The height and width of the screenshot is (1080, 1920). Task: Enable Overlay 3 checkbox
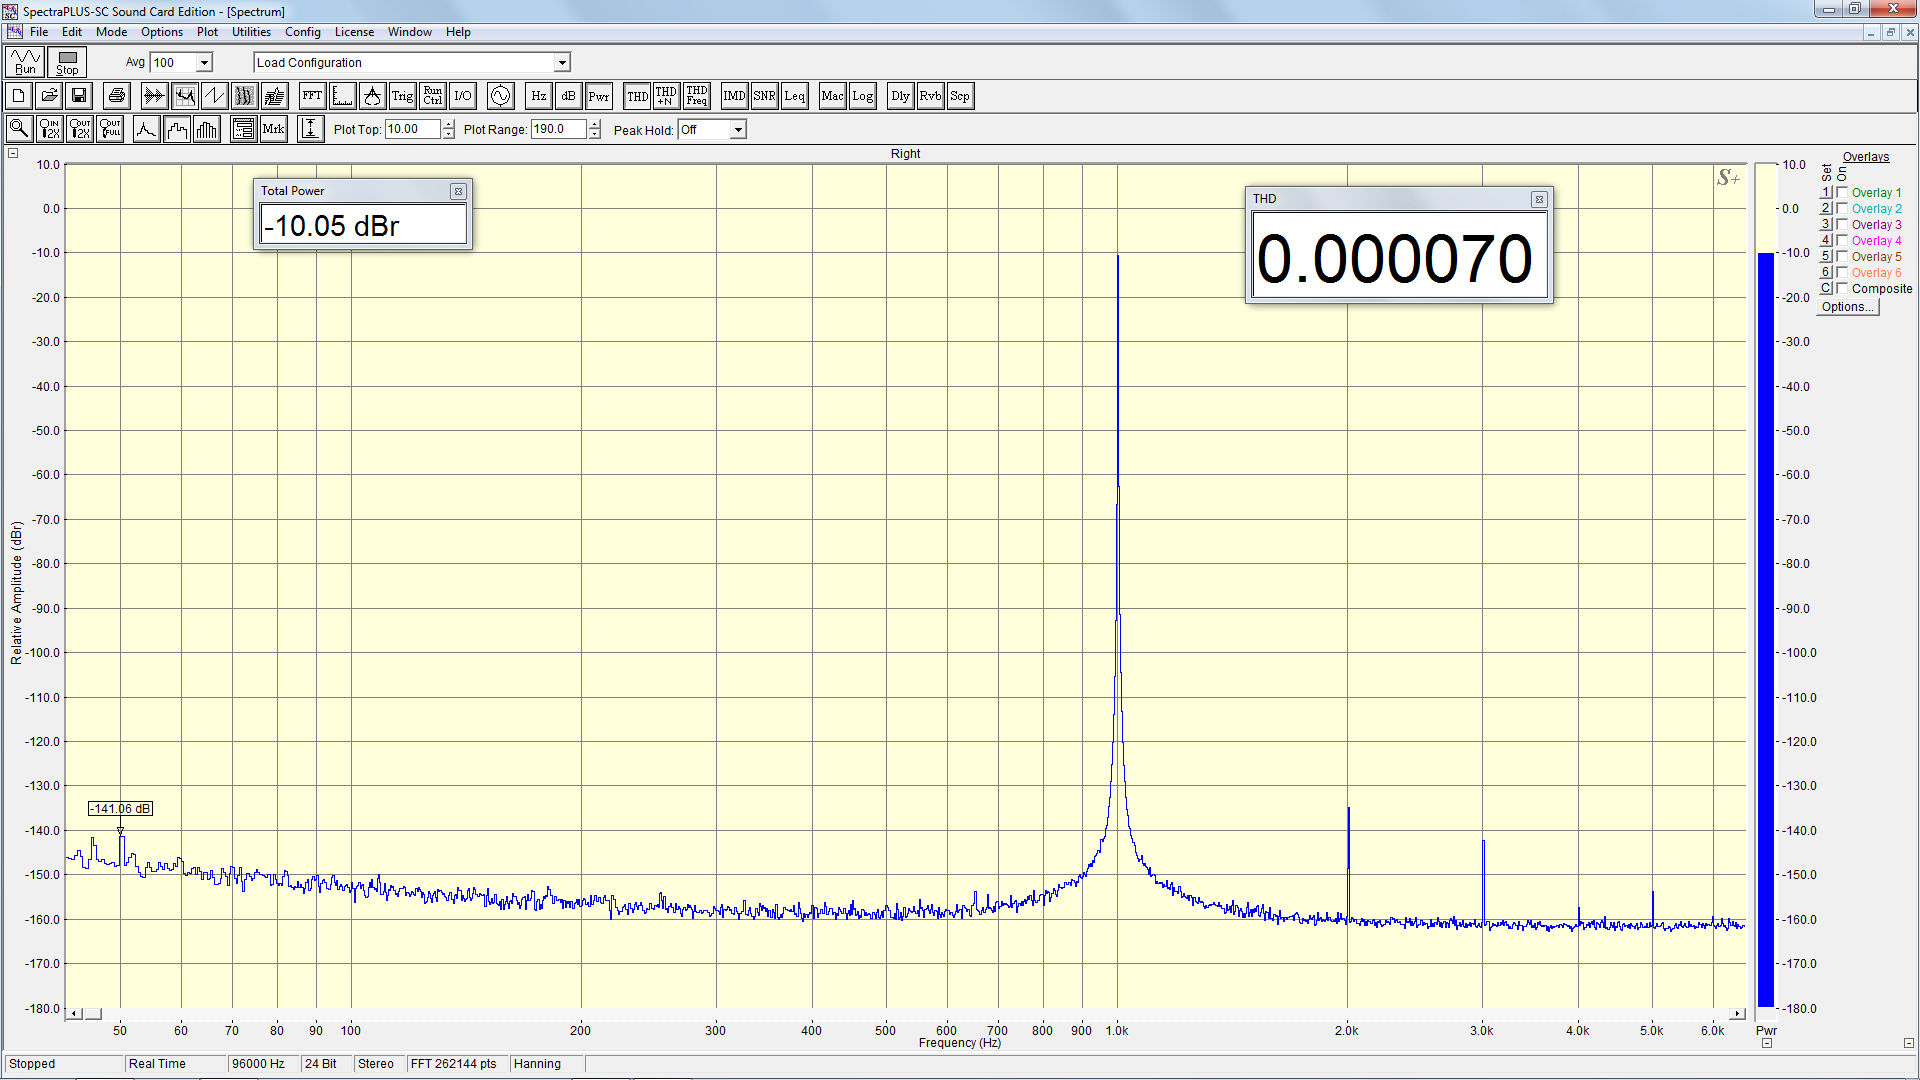tap(1842, 224)
